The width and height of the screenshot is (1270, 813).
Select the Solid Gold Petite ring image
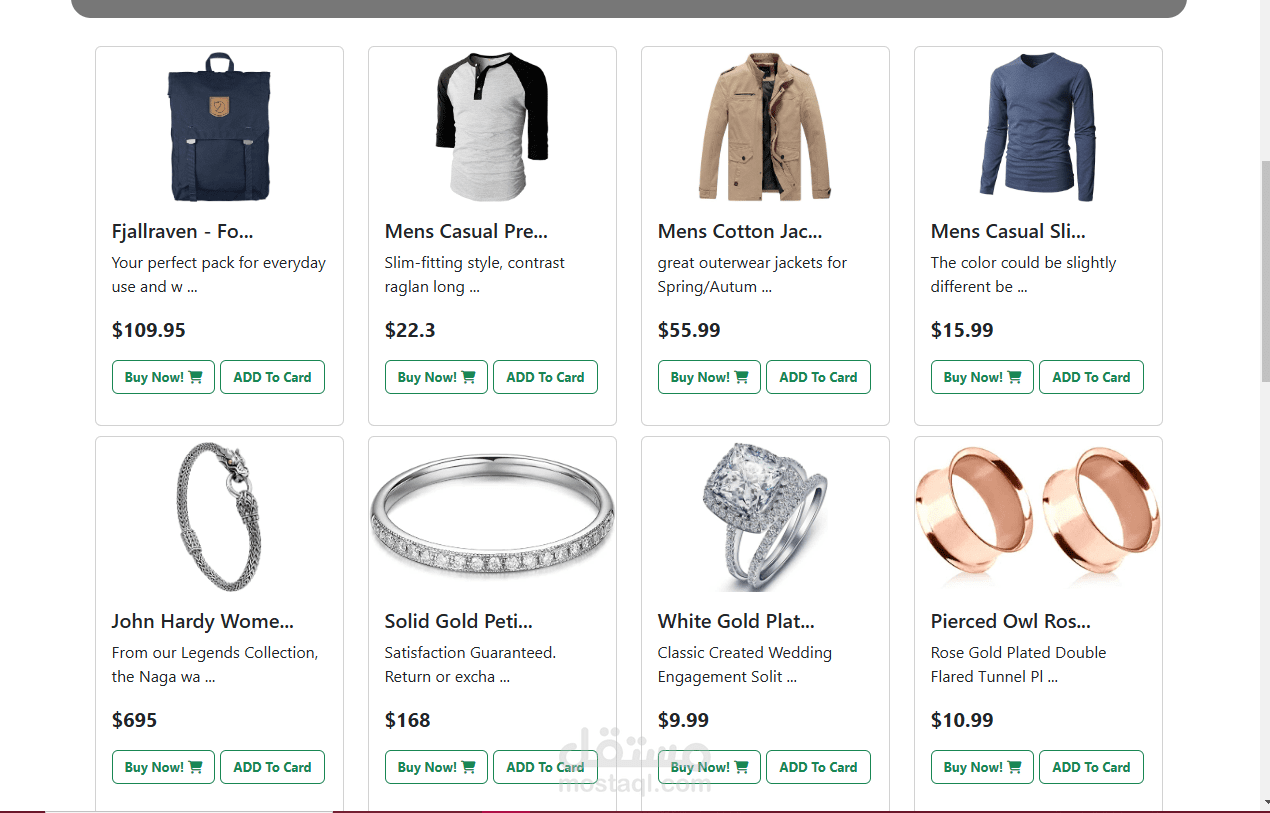tap(492, 517)
